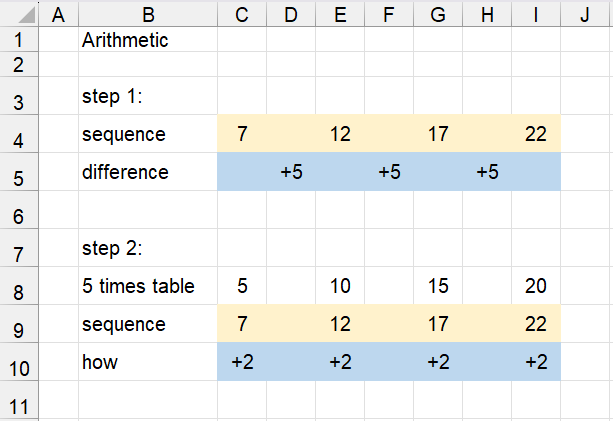Click the row 6 header

[x=19, y=210]
